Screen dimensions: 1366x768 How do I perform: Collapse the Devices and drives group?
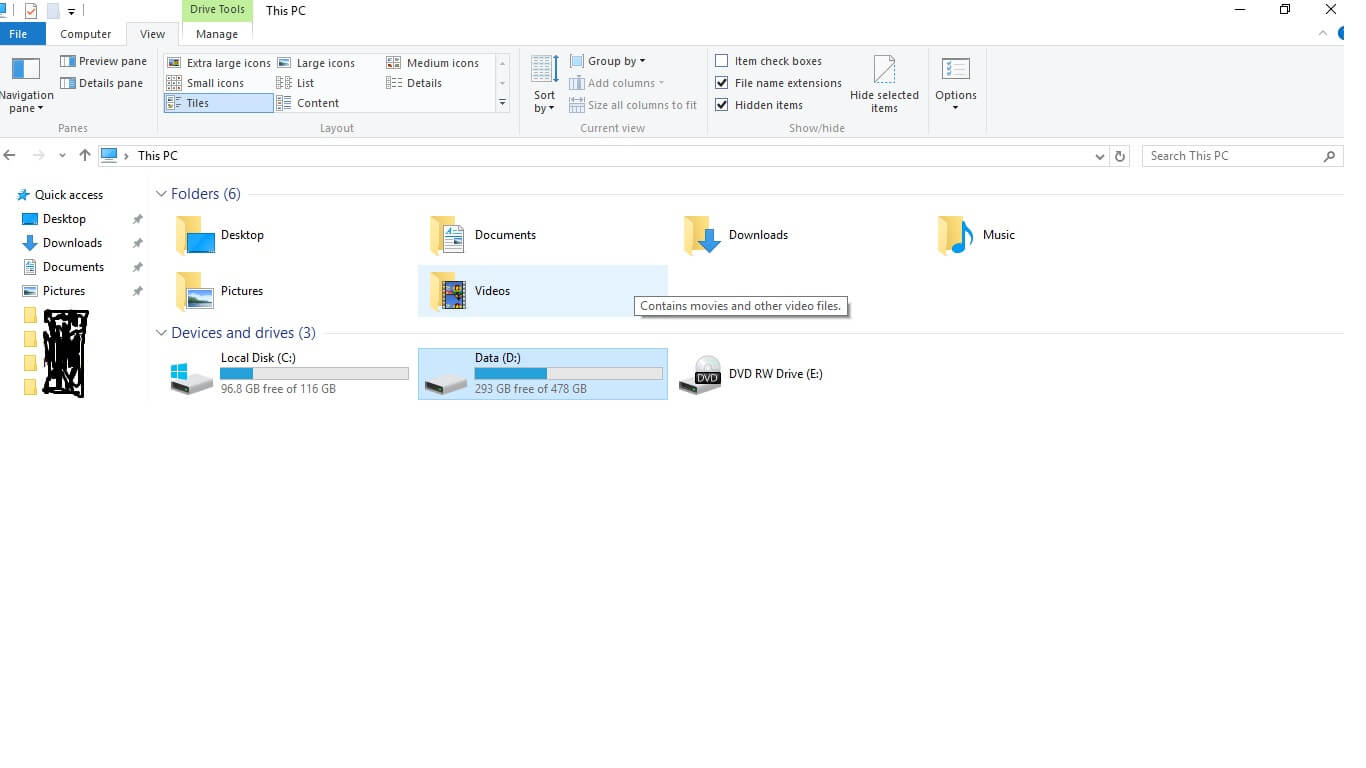coord(161,333)
